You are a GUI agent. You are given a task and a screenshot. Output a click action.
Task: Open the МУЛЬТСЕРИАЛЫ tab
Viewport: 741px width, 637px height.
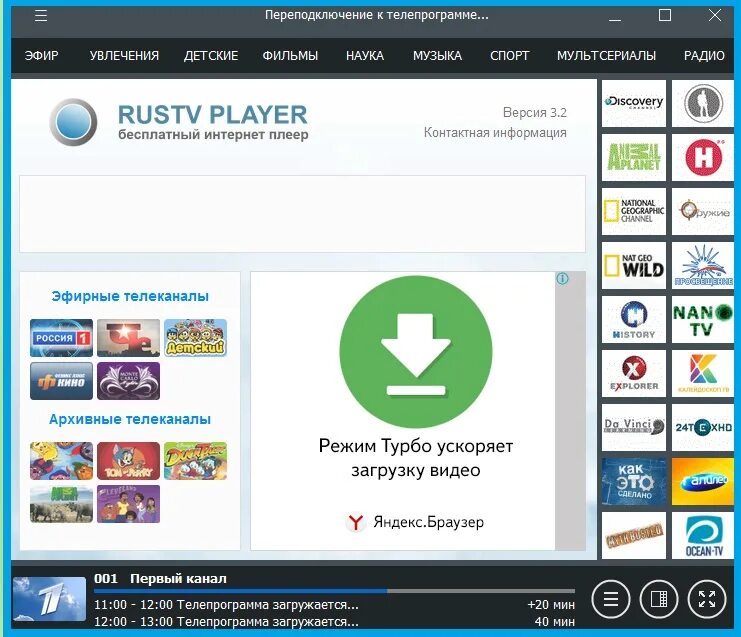[606, 56]
